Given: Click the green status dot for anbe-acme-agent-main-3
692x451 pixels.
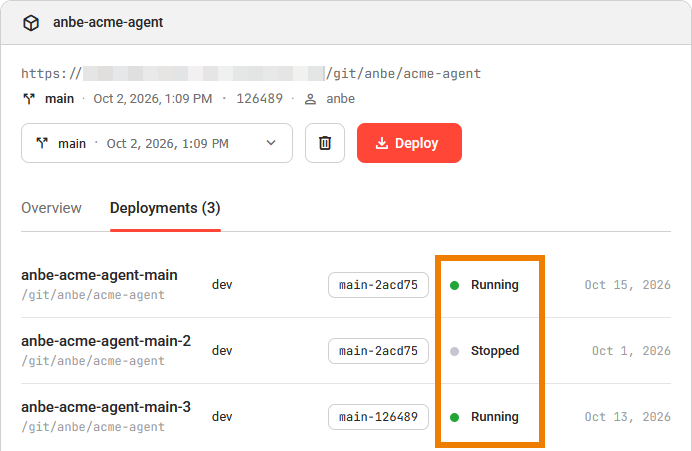Looking at the screenshot, I should 455,417.
